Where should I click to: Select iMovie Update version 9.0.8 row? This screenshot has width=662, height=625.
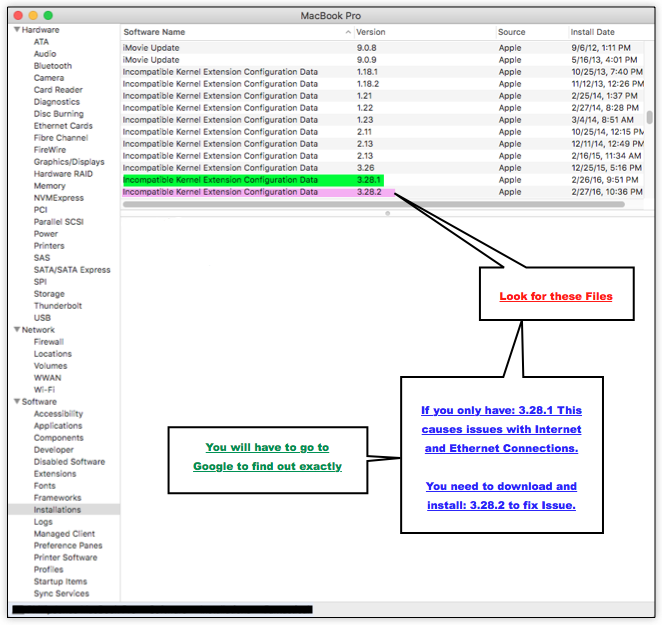click(383, 48)
